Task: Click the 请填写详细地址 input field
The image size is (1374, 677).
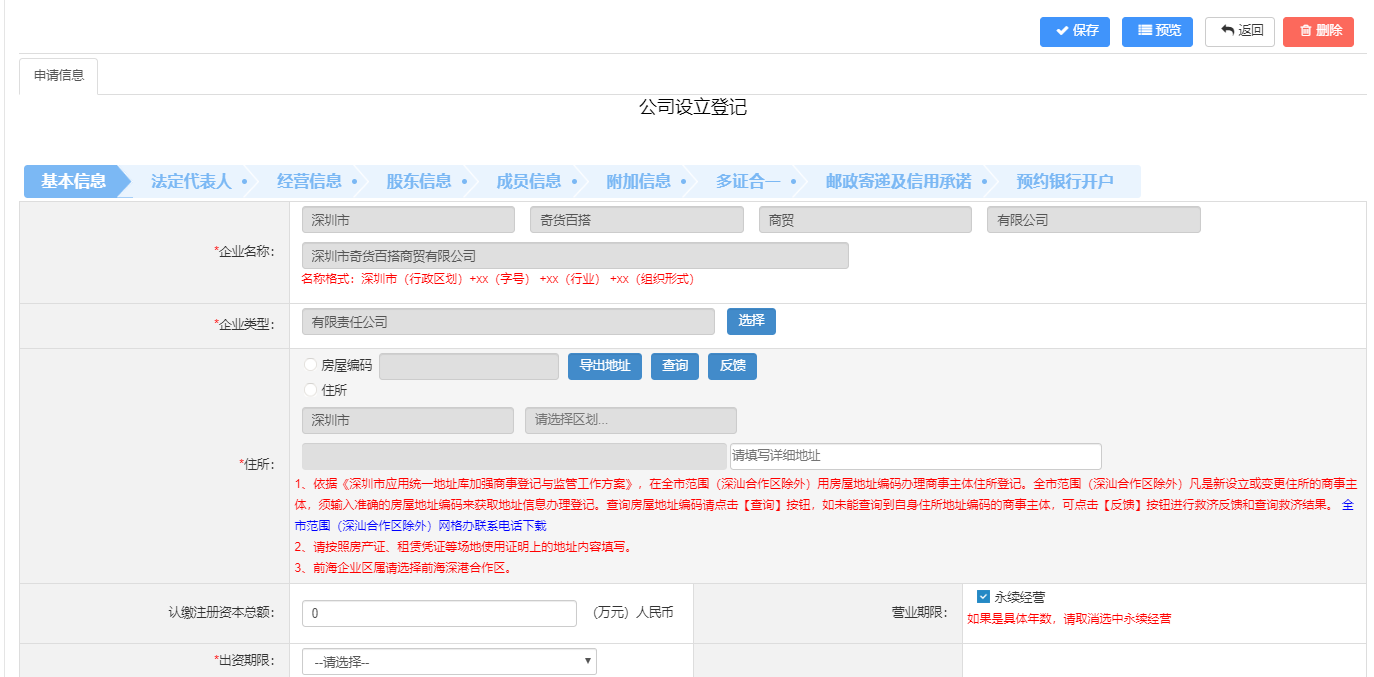Action: (915, 456)
